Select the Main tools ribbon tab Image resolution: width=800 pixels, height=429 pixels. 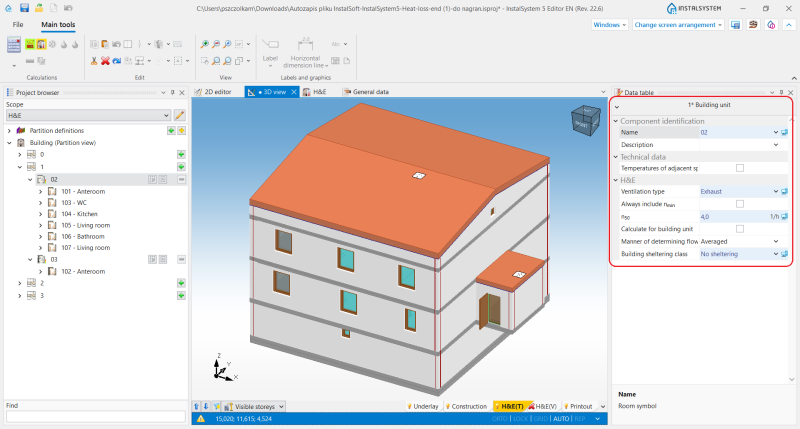point(58,24)
